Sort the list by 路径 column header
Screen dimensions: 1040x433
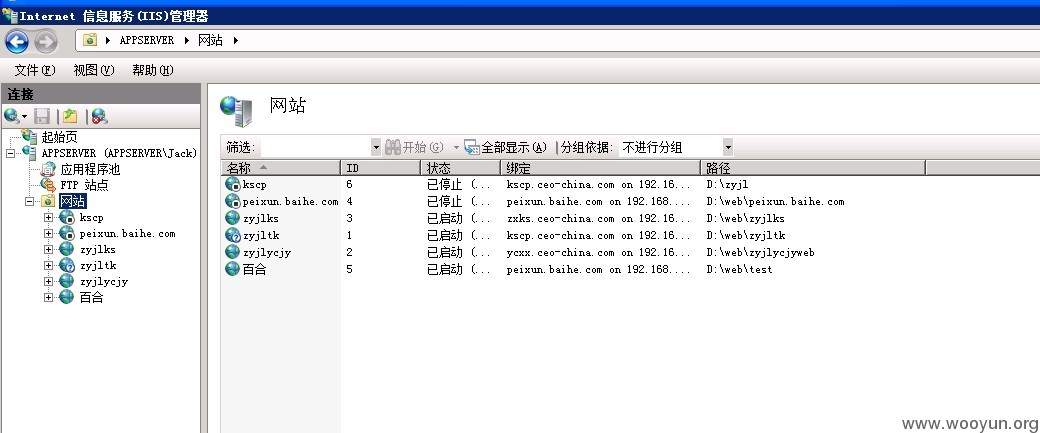tap(813, 168)
